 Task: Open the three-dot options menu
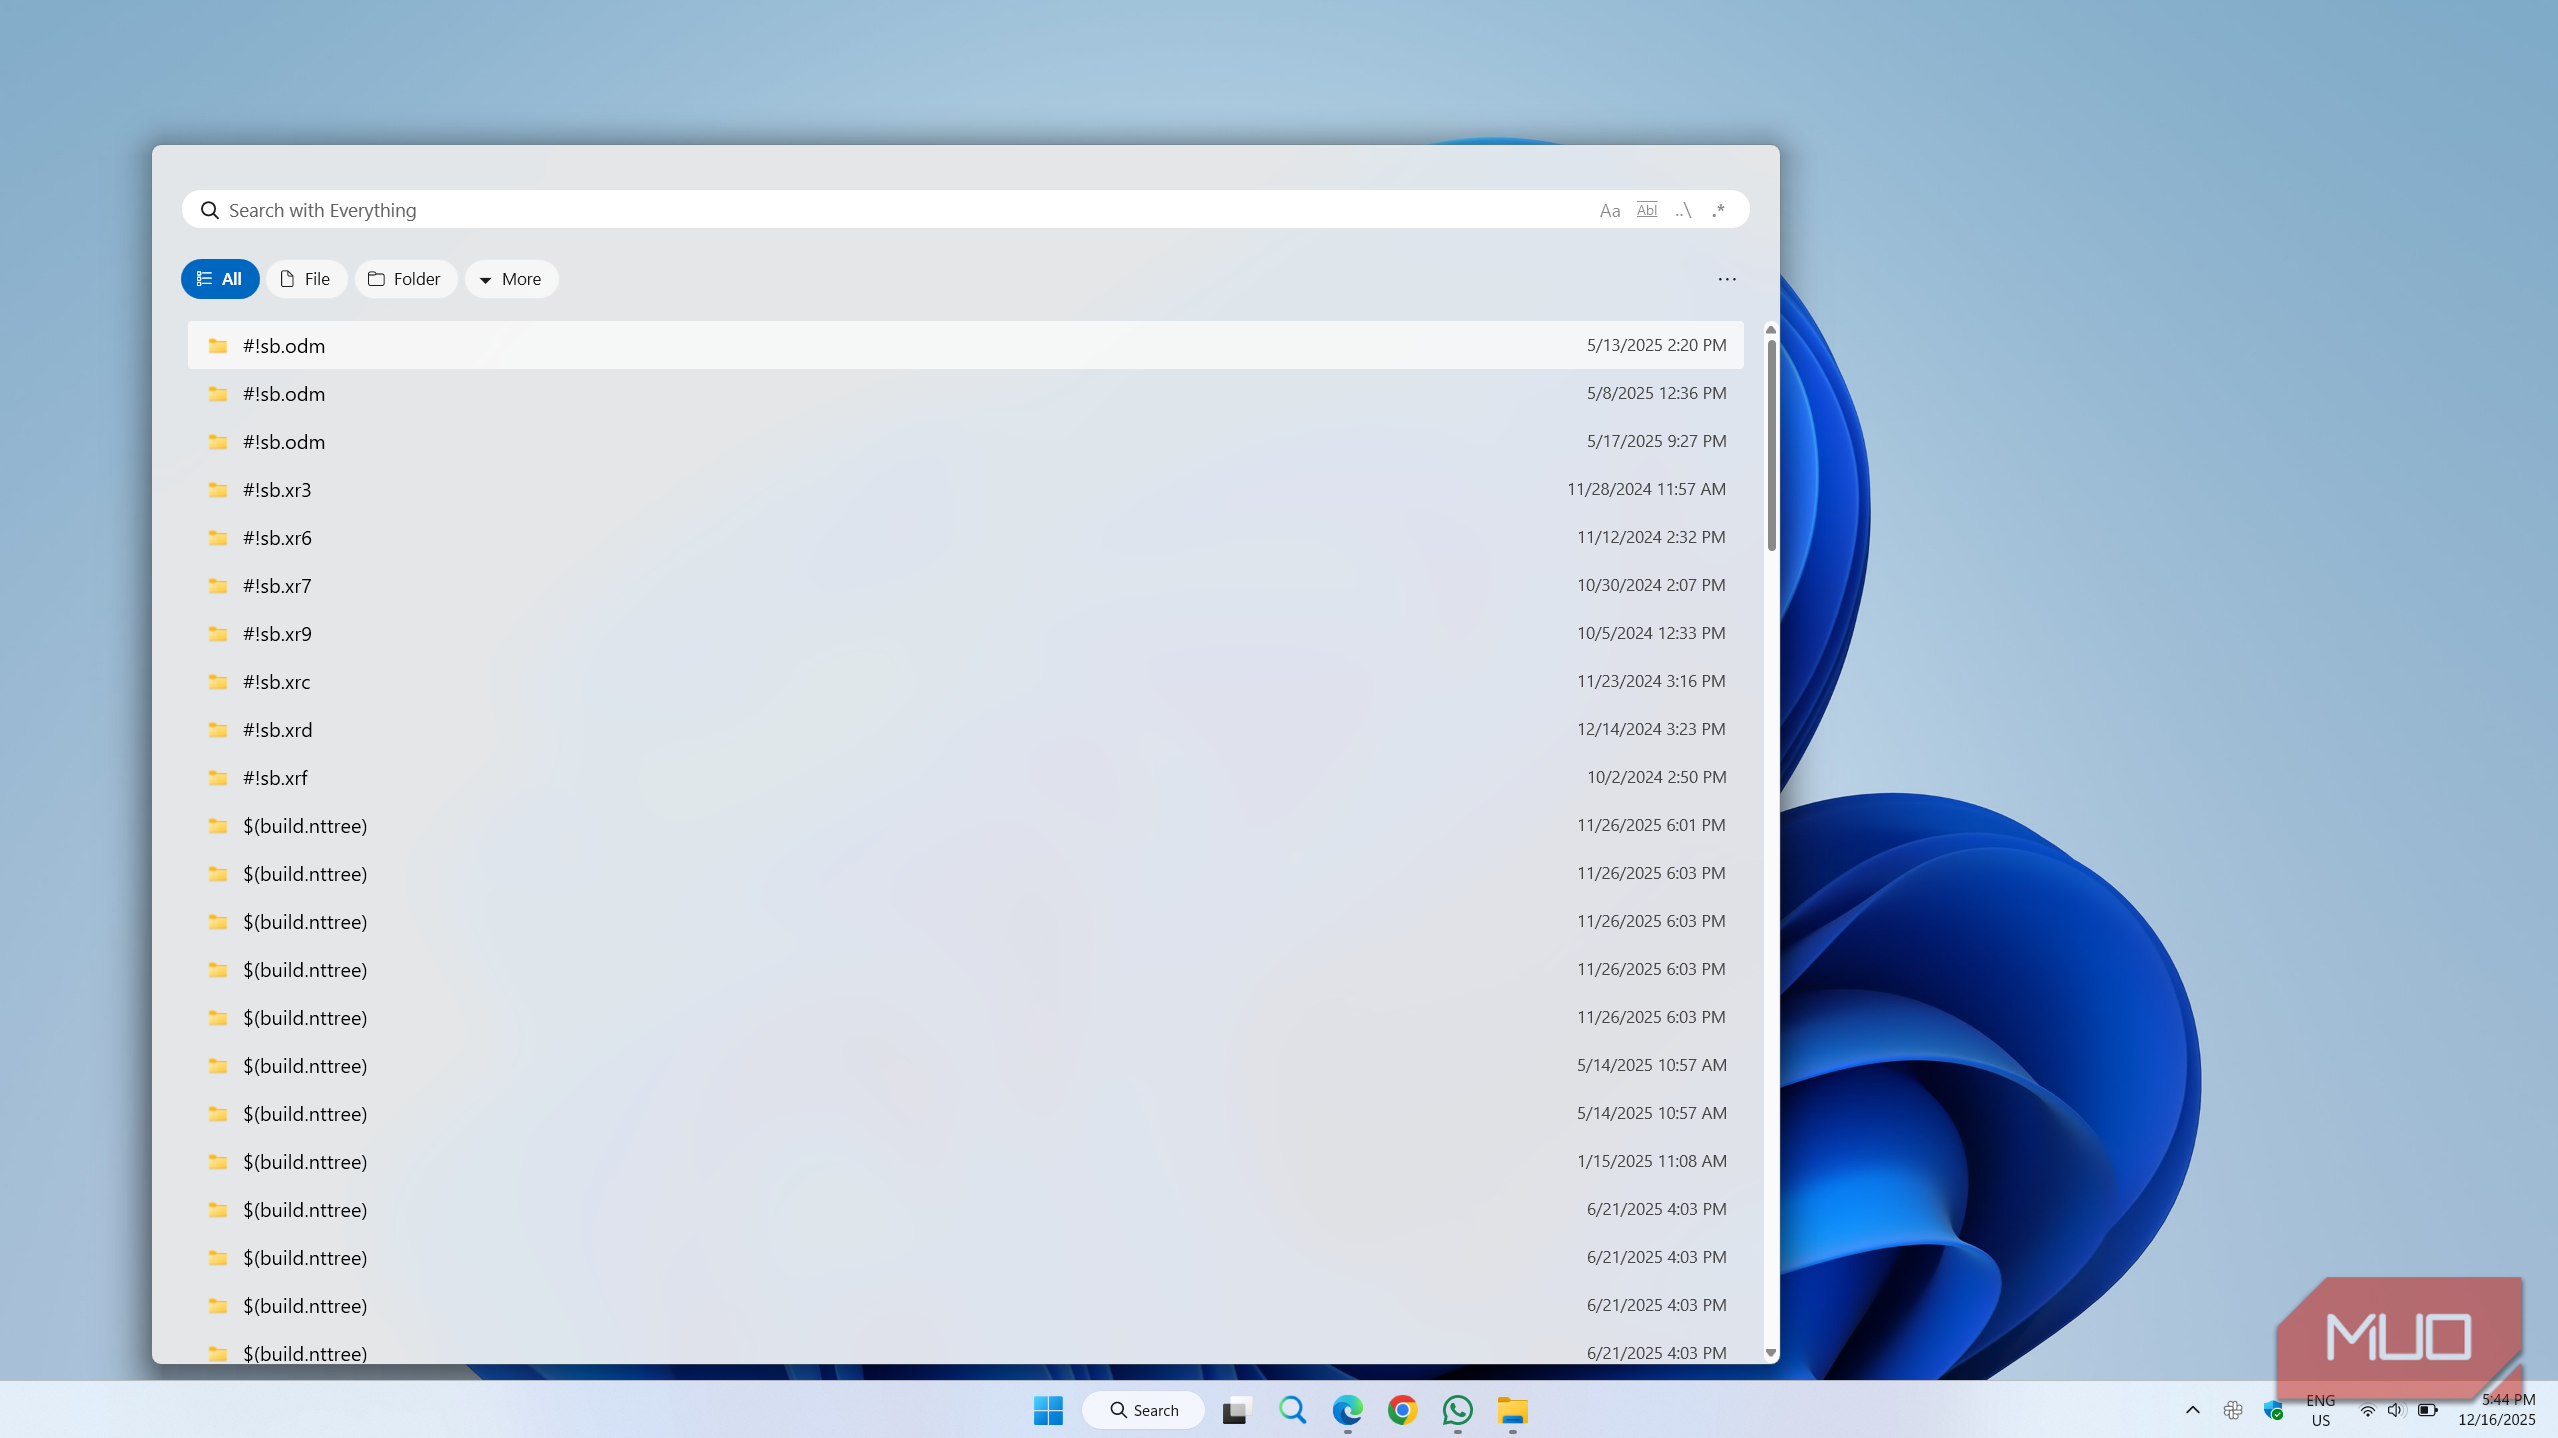[1727, 279]
